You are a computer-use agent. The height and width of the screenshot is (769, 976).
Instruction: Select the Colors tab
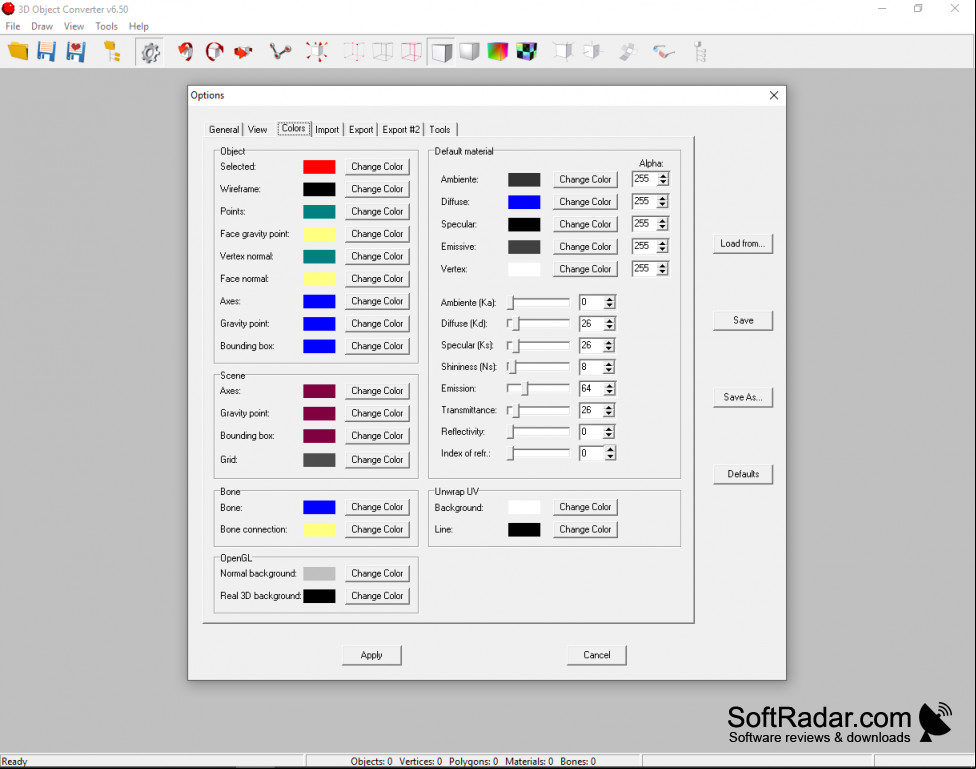pyautogui.click(x=294, y=128)
